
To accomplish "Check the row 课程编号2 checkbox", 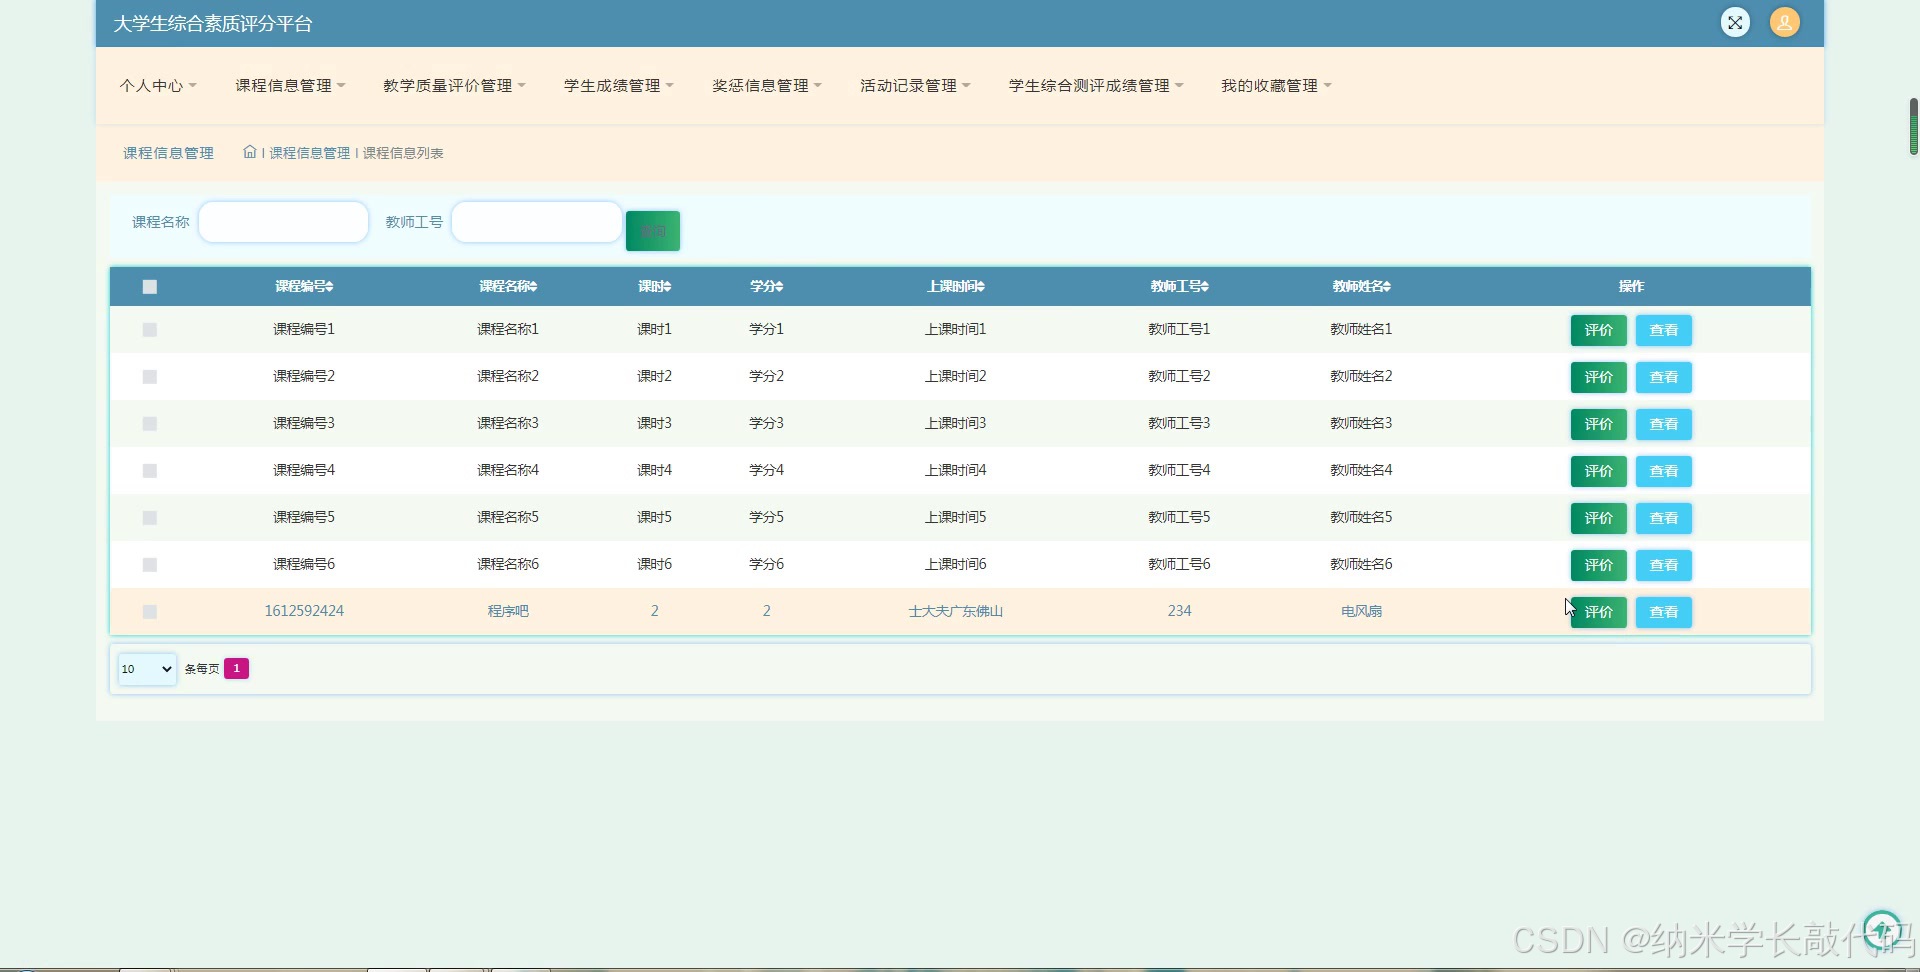I will coord(150,377).
